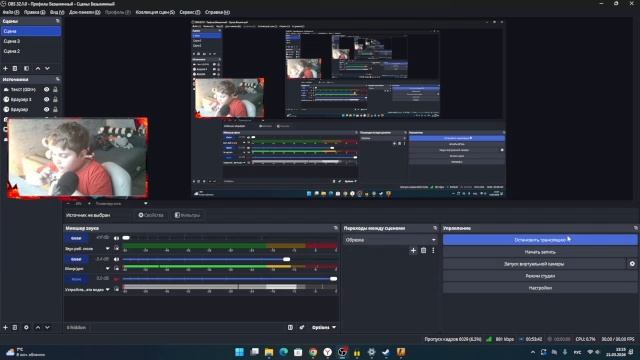Open advanced audio properties icon in mixer
The height and width of the screenshot is (360, 640).
(x=302, y=327)
